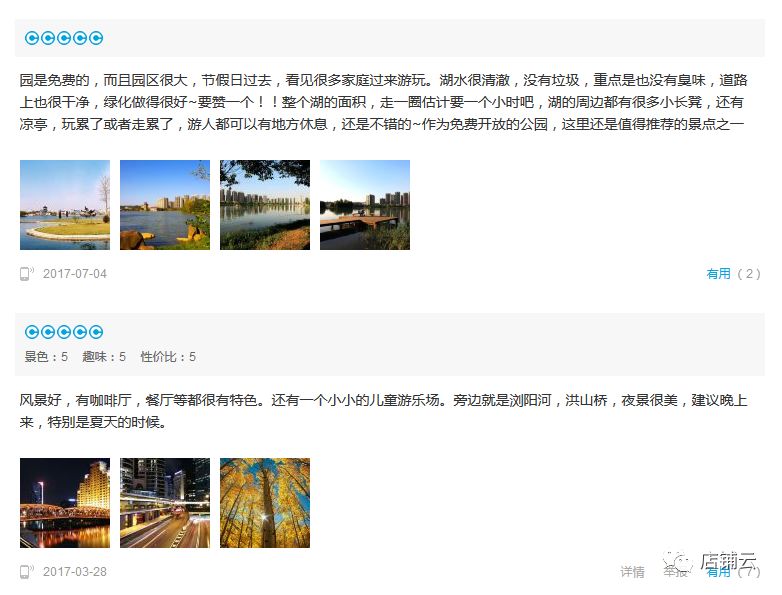Click the 性价比:5 score label
This screenshot has height=595, width=782.
tap(168, 357)
